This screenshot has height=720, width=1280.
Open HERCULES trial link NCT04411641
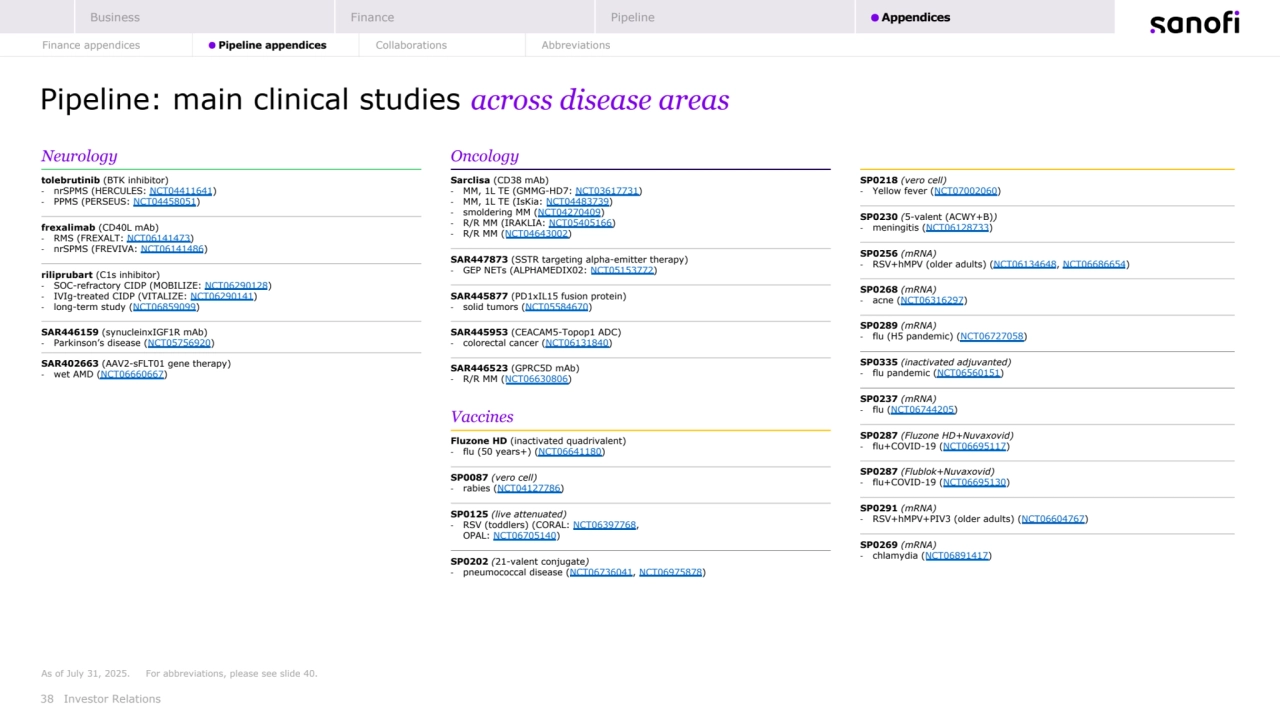click(x=181, y=191)
